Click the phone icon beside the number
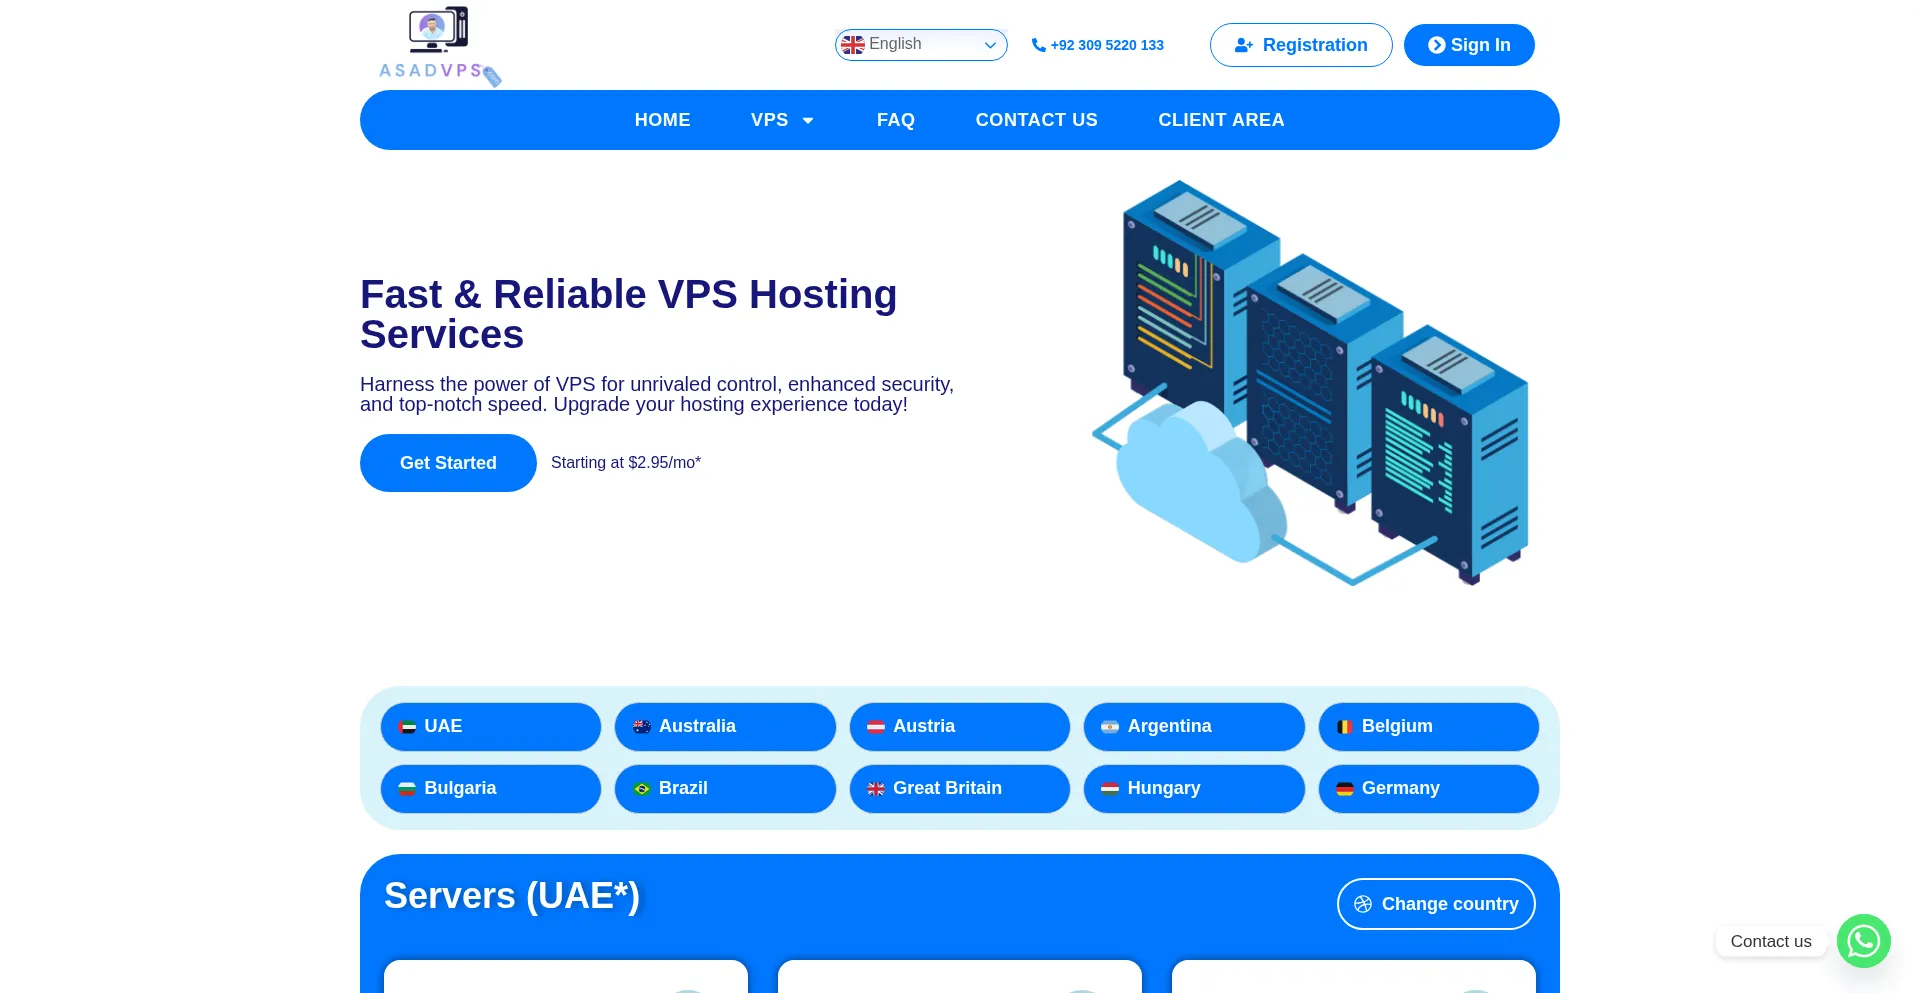The height and width of the screenshot is (993, 1920). [x=1038, y=45]
